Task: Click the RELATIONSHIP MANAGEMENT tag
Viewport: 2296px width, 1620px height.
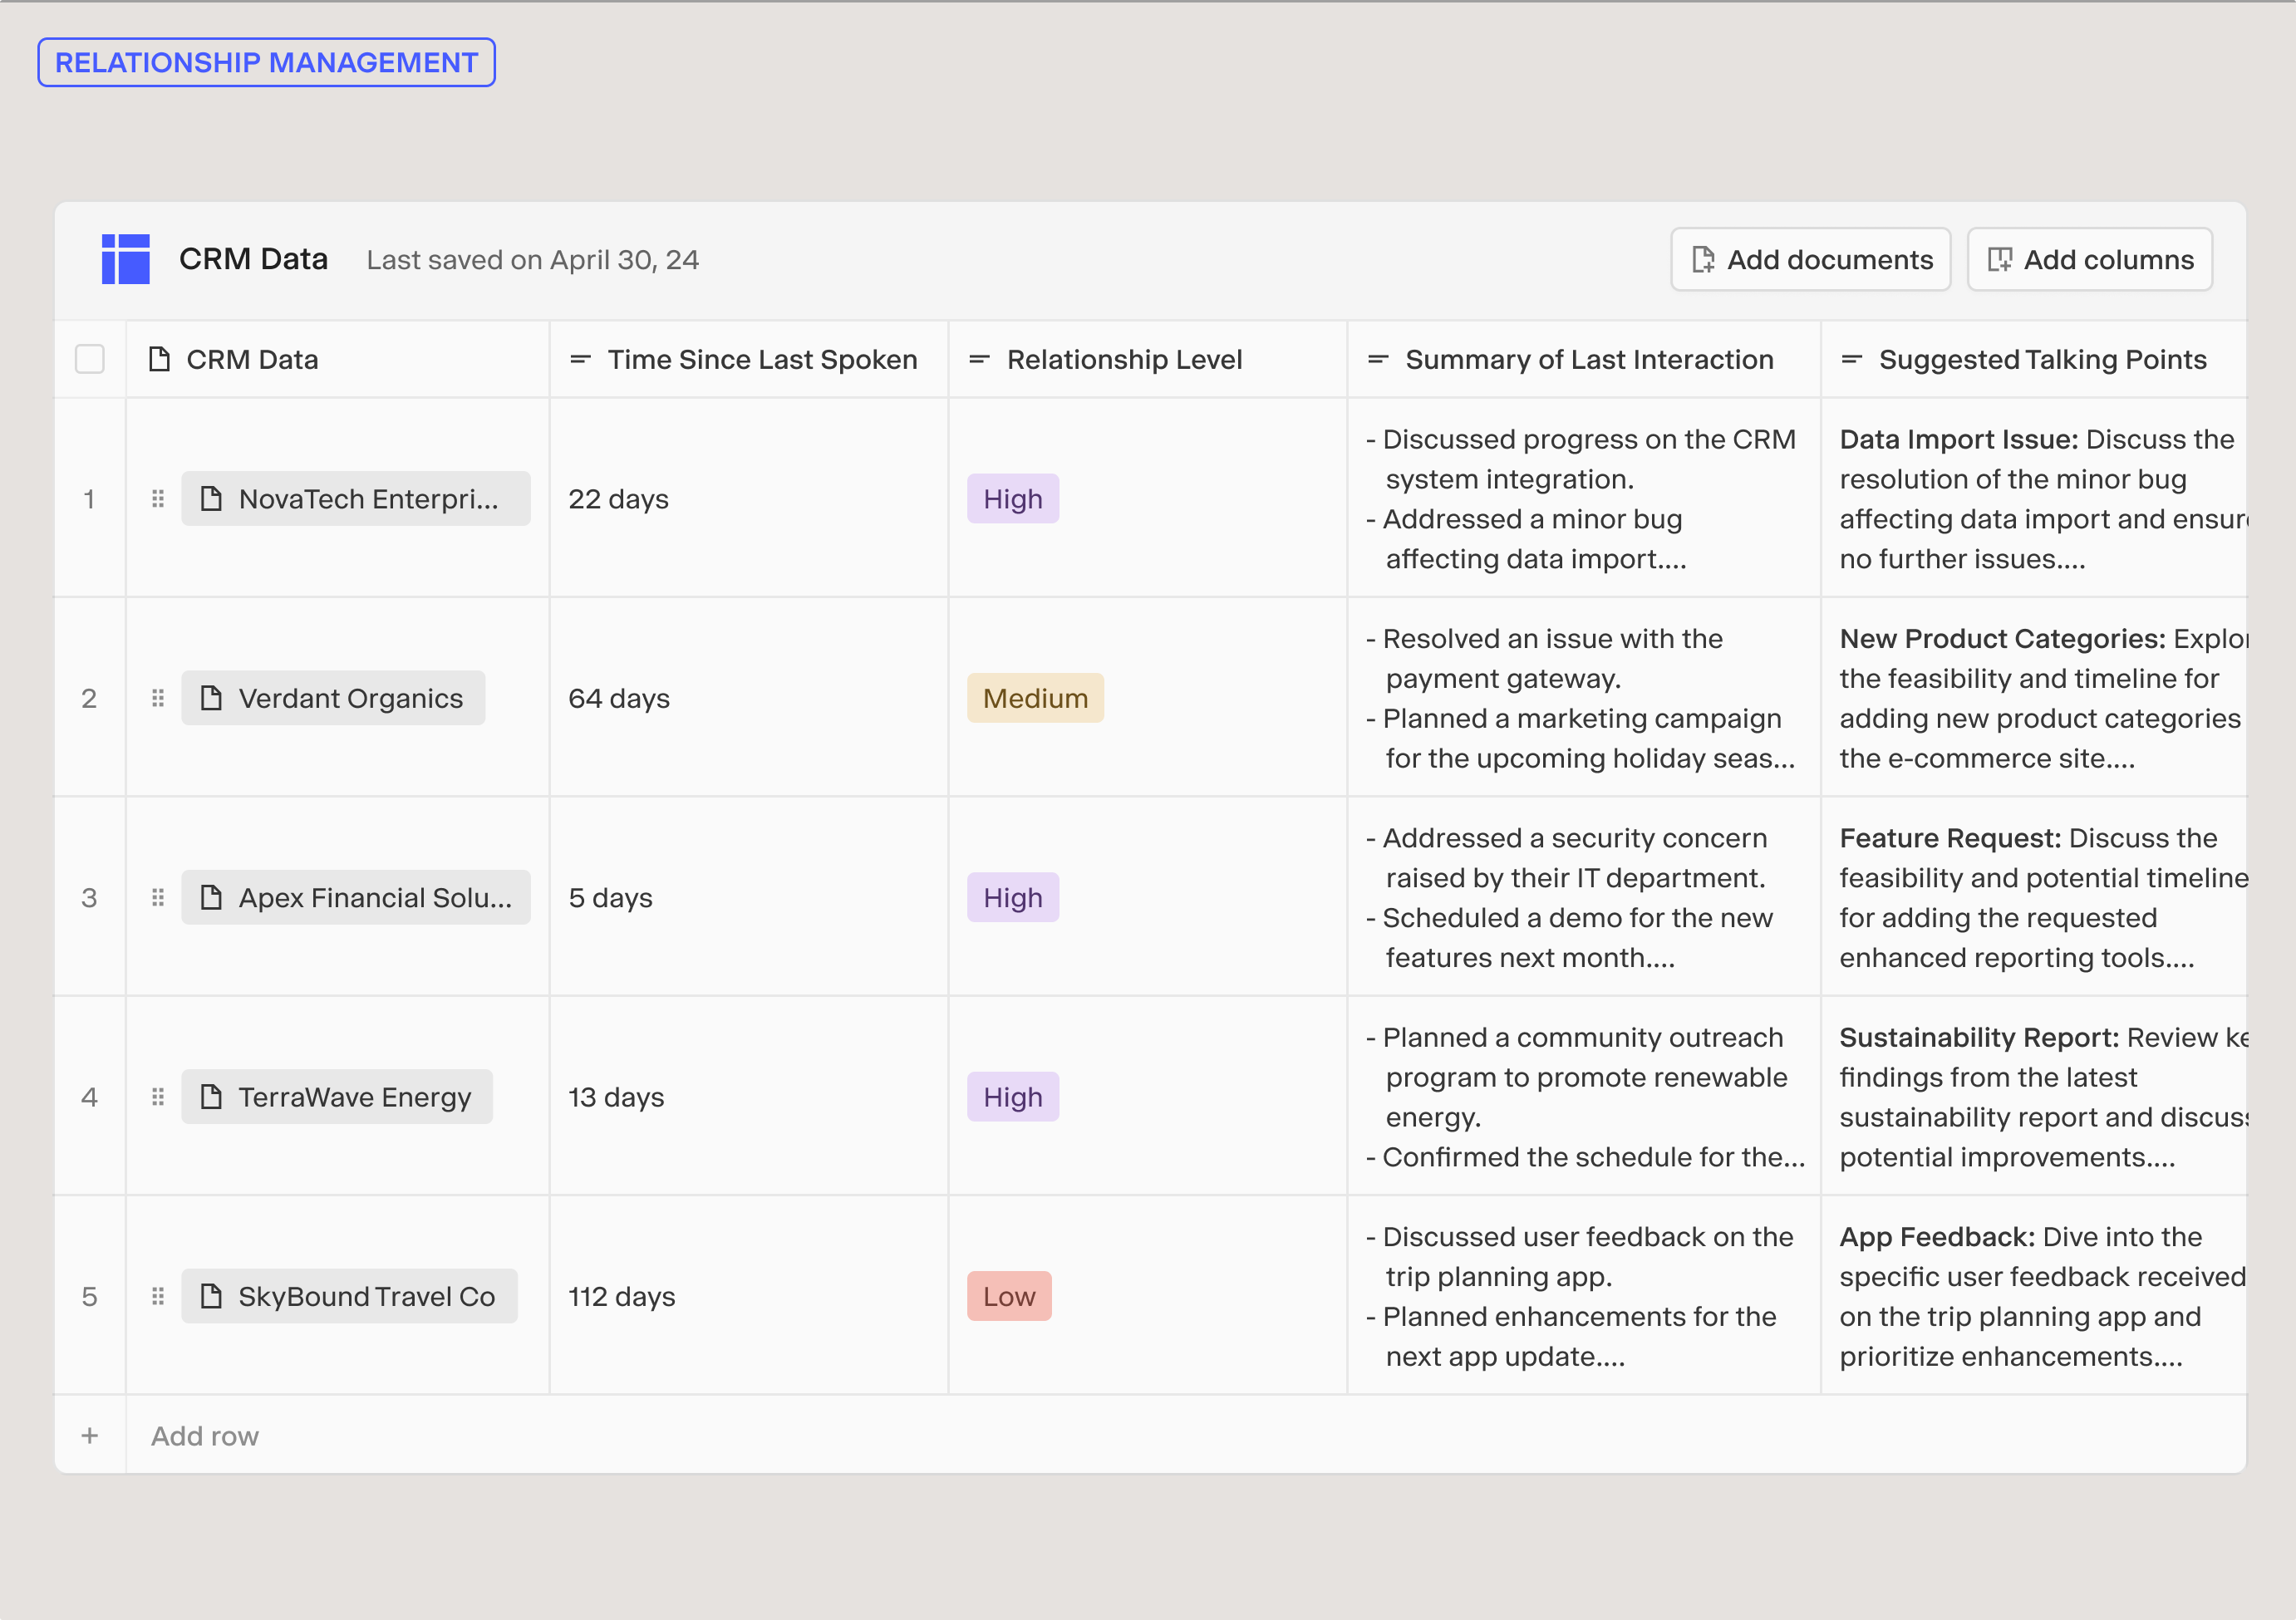Action: (266, 62)
